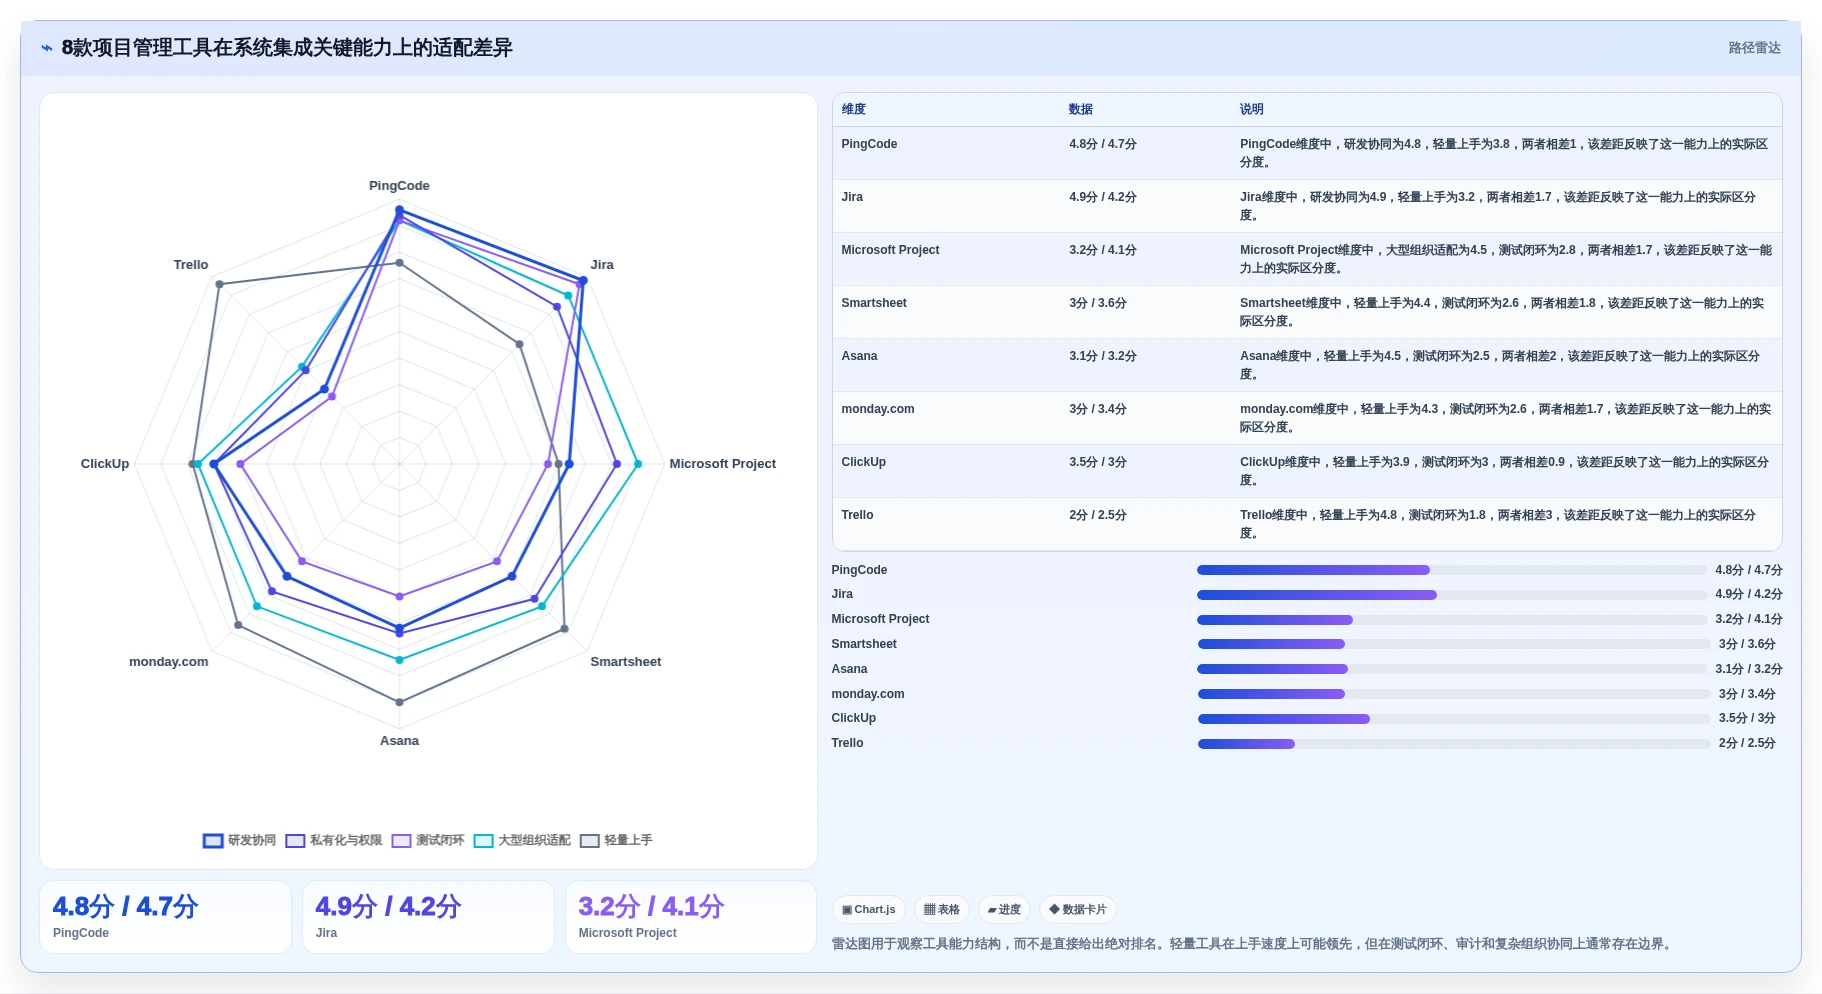Click the 轻量上手 data point on Asana axis
This screenshot has width=1822, height=994.
pyautogui.click(x=399, y=702)
